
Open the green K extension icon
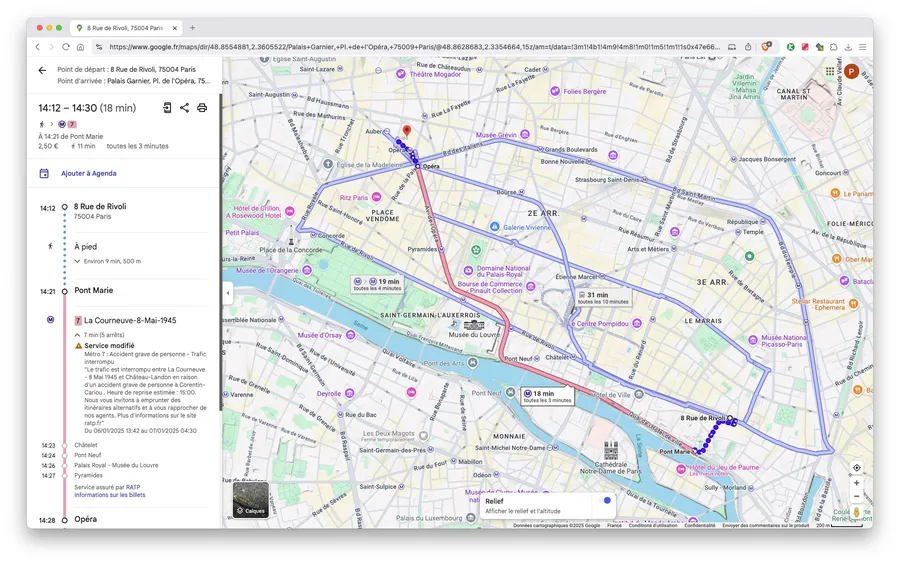coord(790,47)
